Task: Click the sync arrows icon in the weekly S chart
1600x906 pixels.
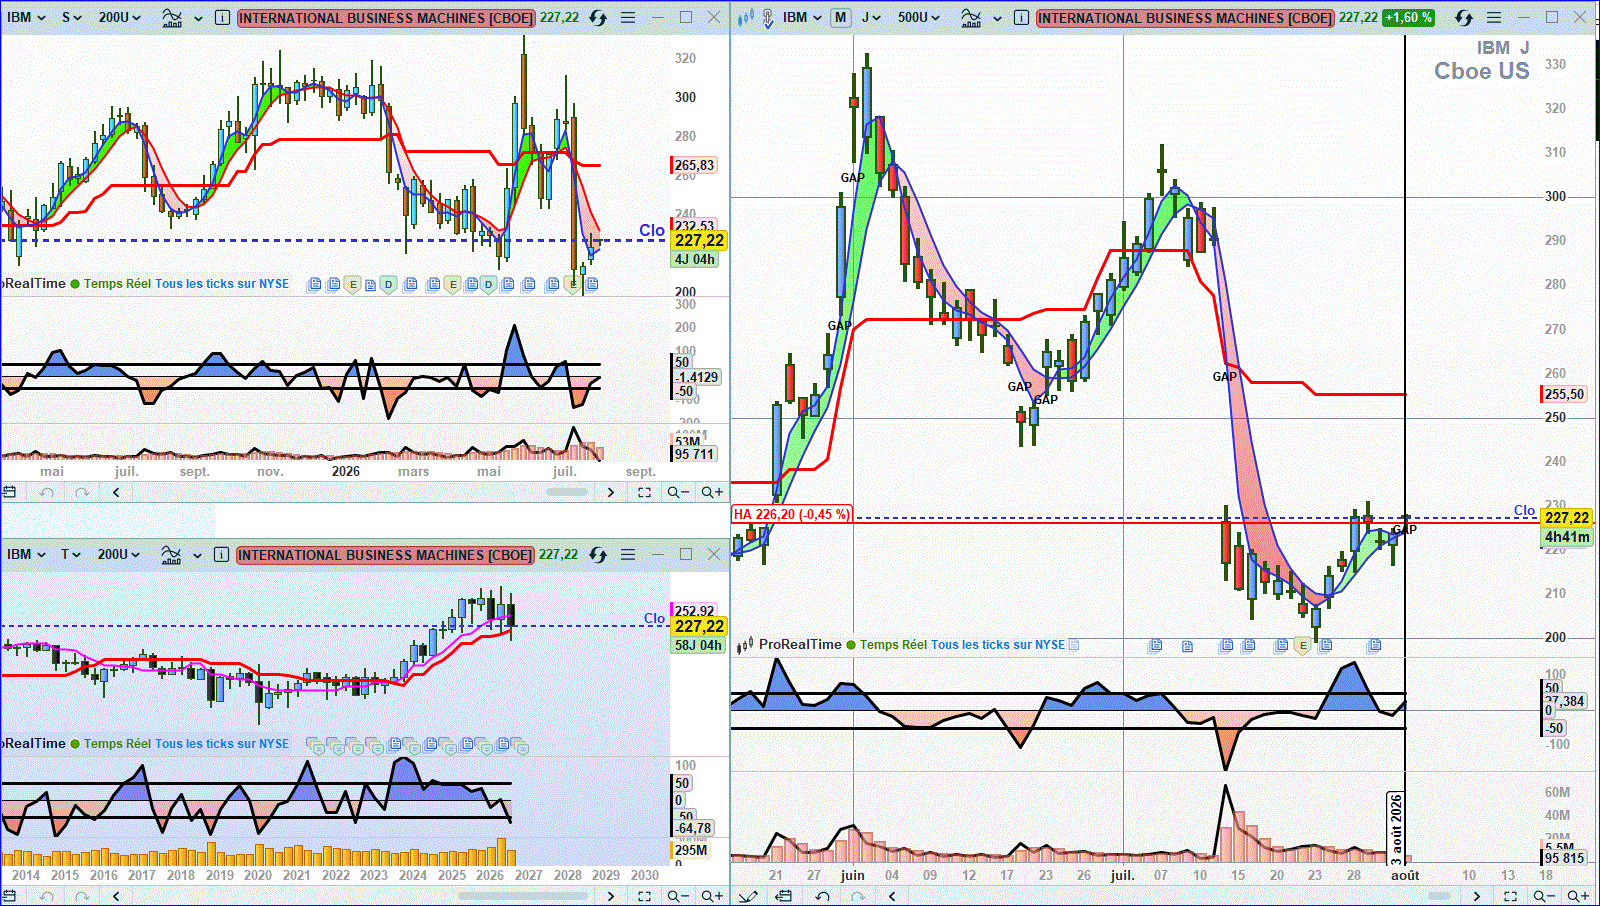Action: [x=598, y=17]
